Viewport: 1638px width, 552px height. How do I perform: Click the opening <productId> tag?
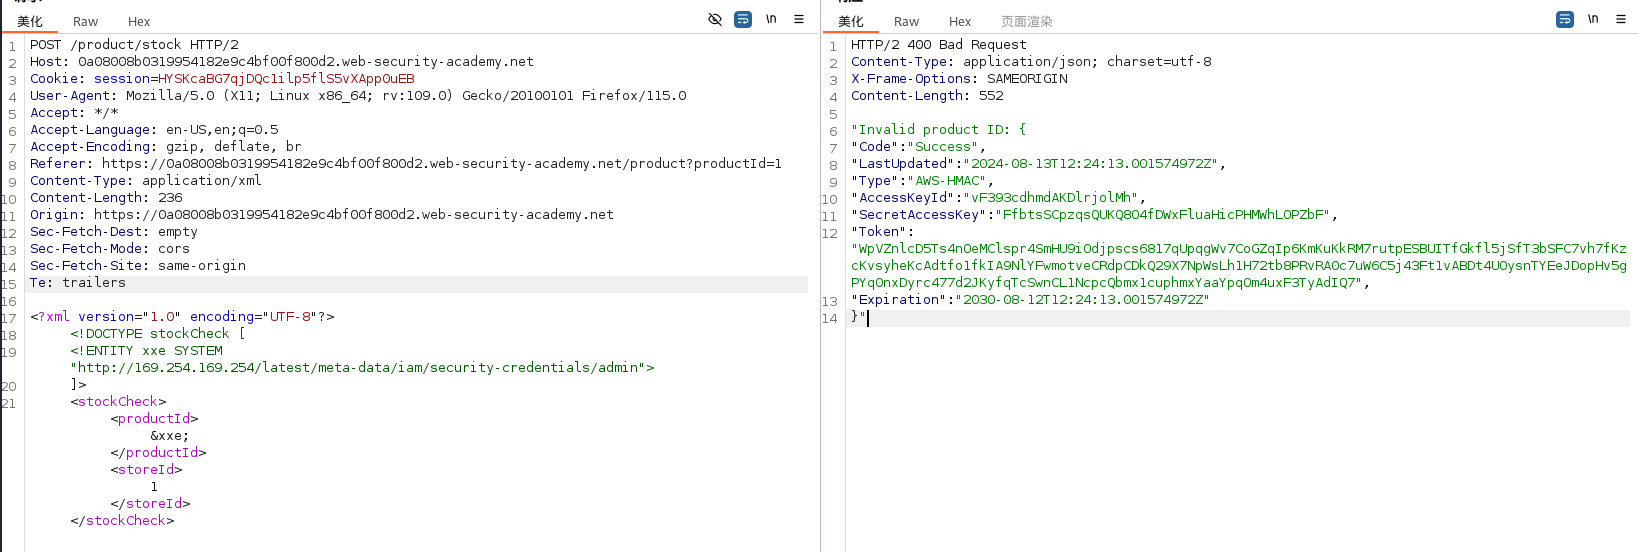pos(154,418)
